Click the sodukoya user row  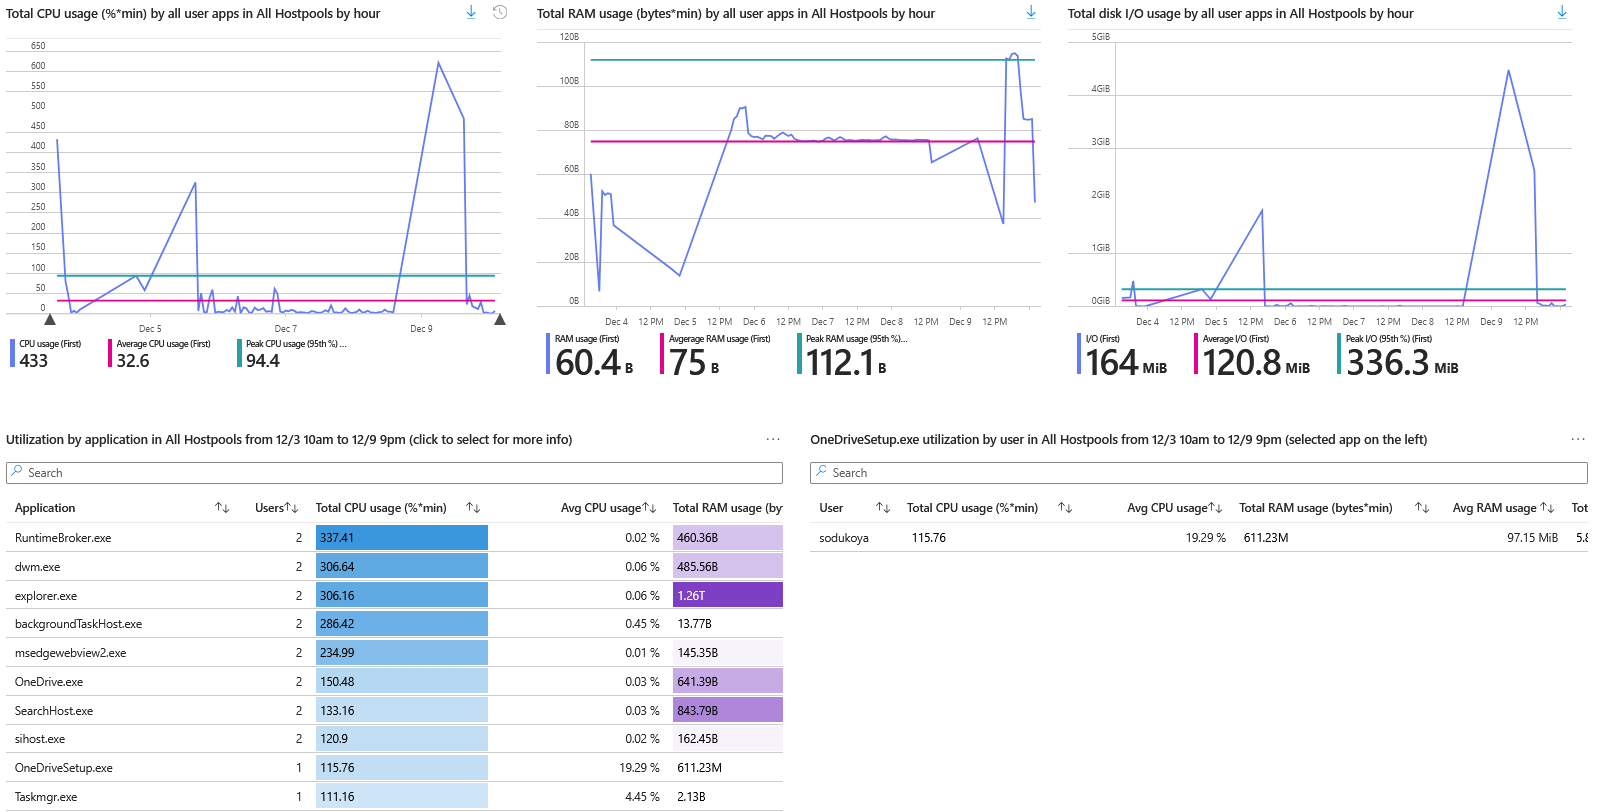tap(1199, 538)
